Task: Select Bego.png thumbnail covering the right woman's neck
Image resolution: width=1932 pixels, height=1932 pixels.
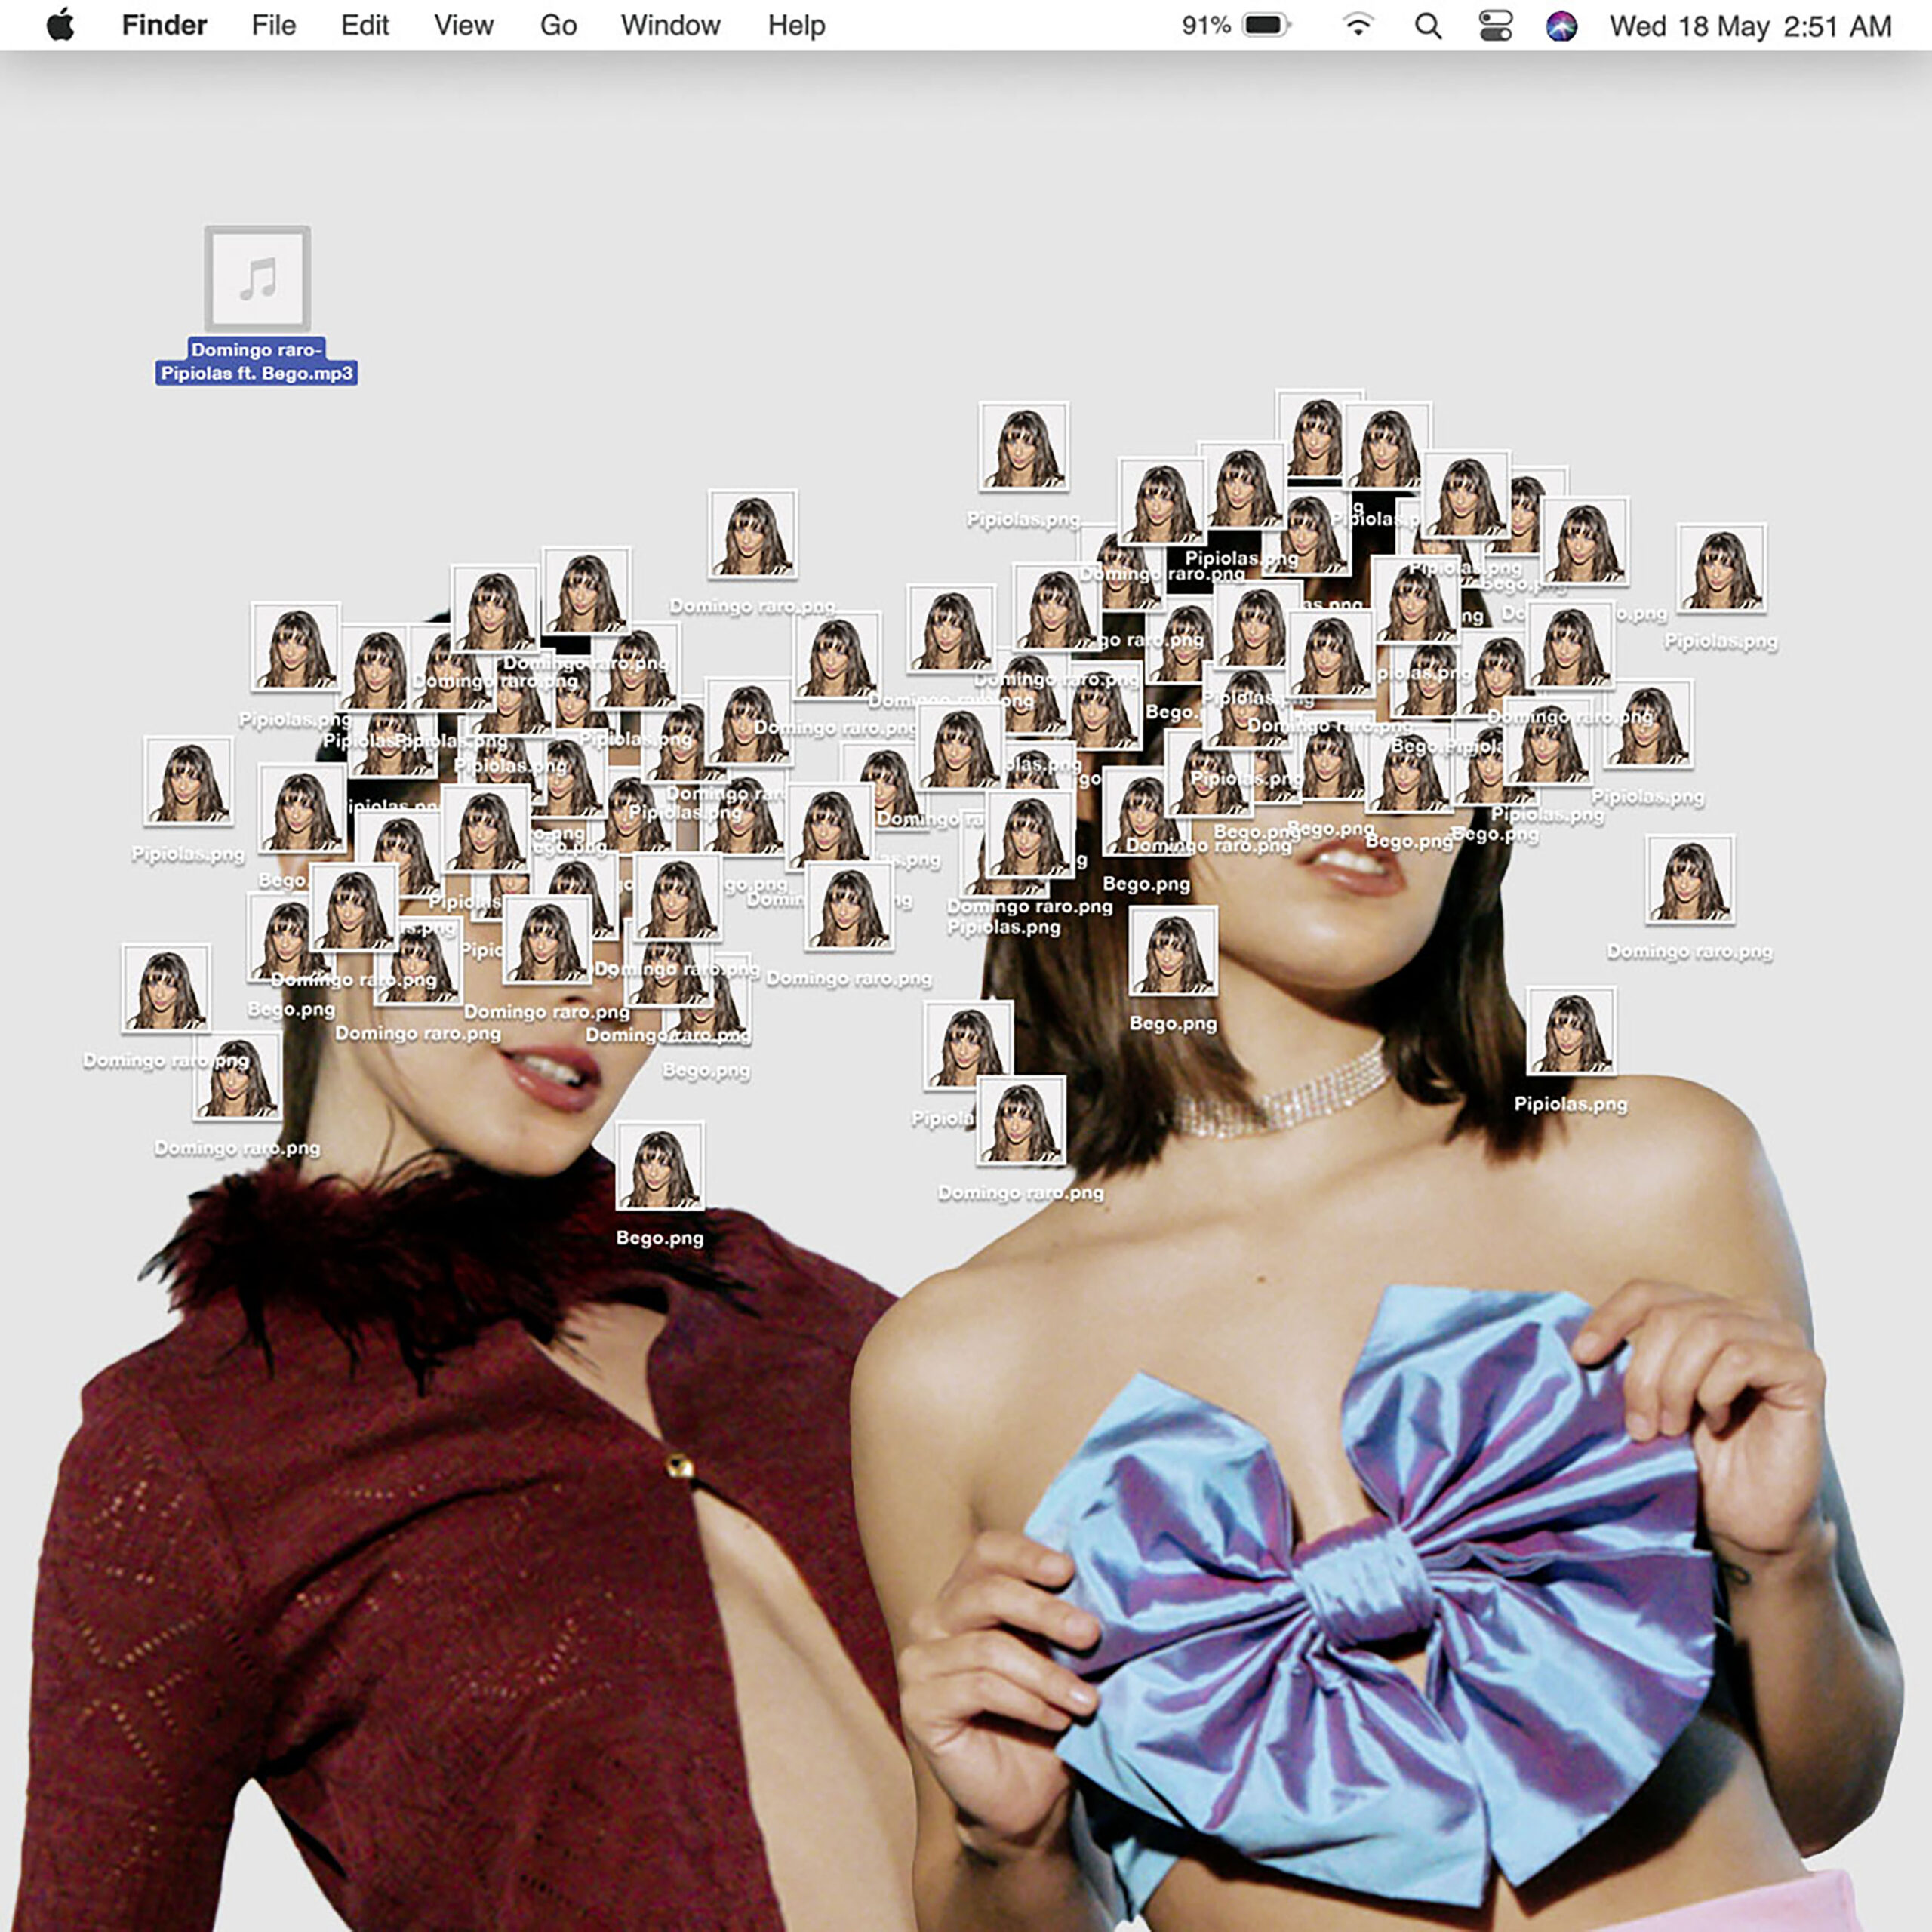Action: pyautogui.click(x=1173, y=951)
